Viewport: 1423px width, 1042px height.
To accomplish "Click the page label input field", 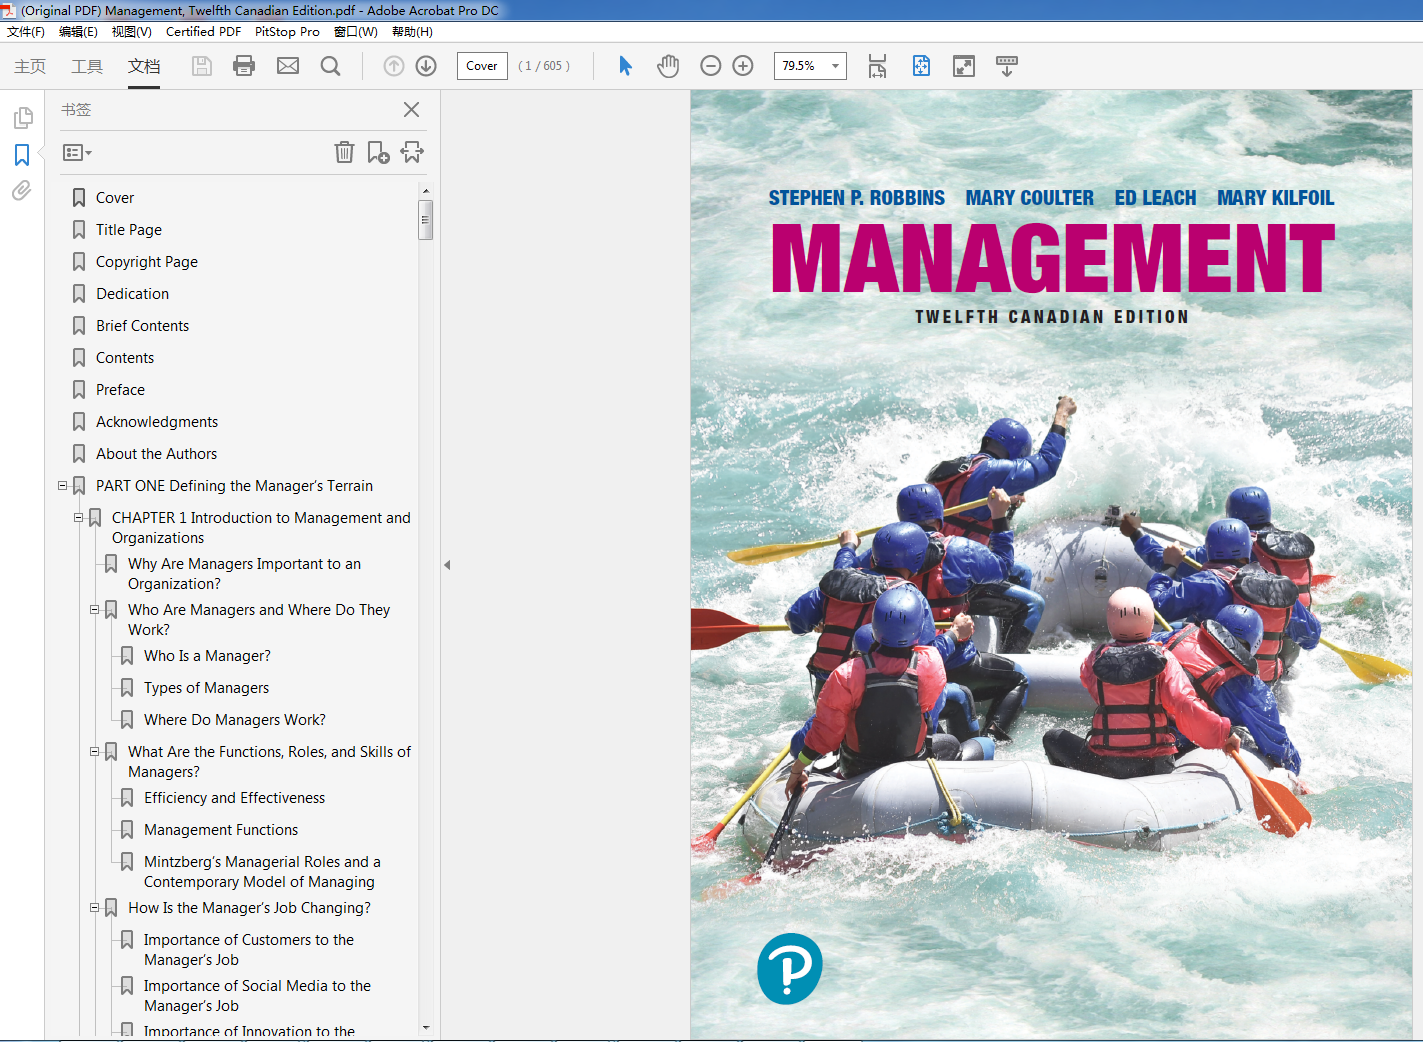I will point(482,66).
